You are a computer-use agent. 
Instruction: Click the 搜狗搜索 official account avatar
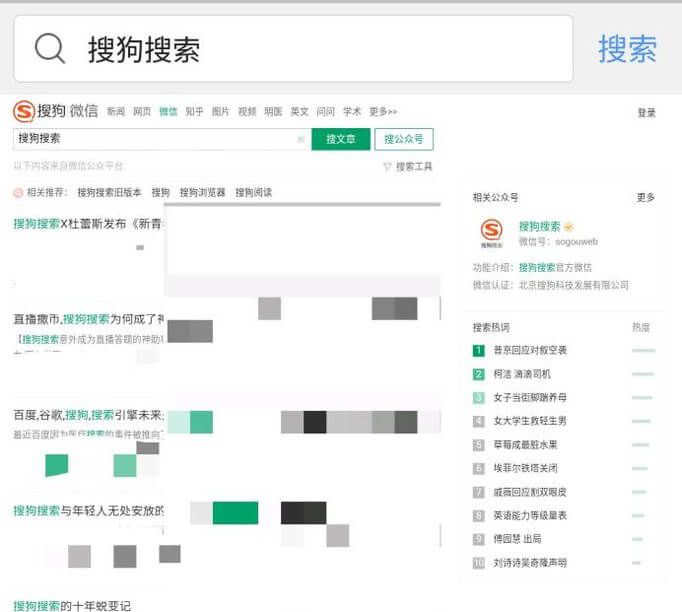491,232
